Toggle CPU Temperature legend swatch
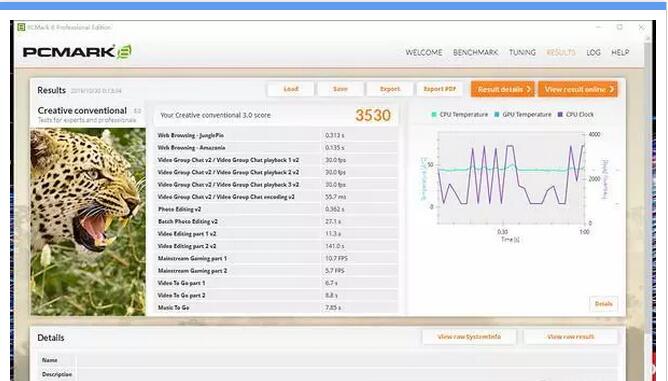The width and height of the screenshot is (668, 381). [434, 115]
